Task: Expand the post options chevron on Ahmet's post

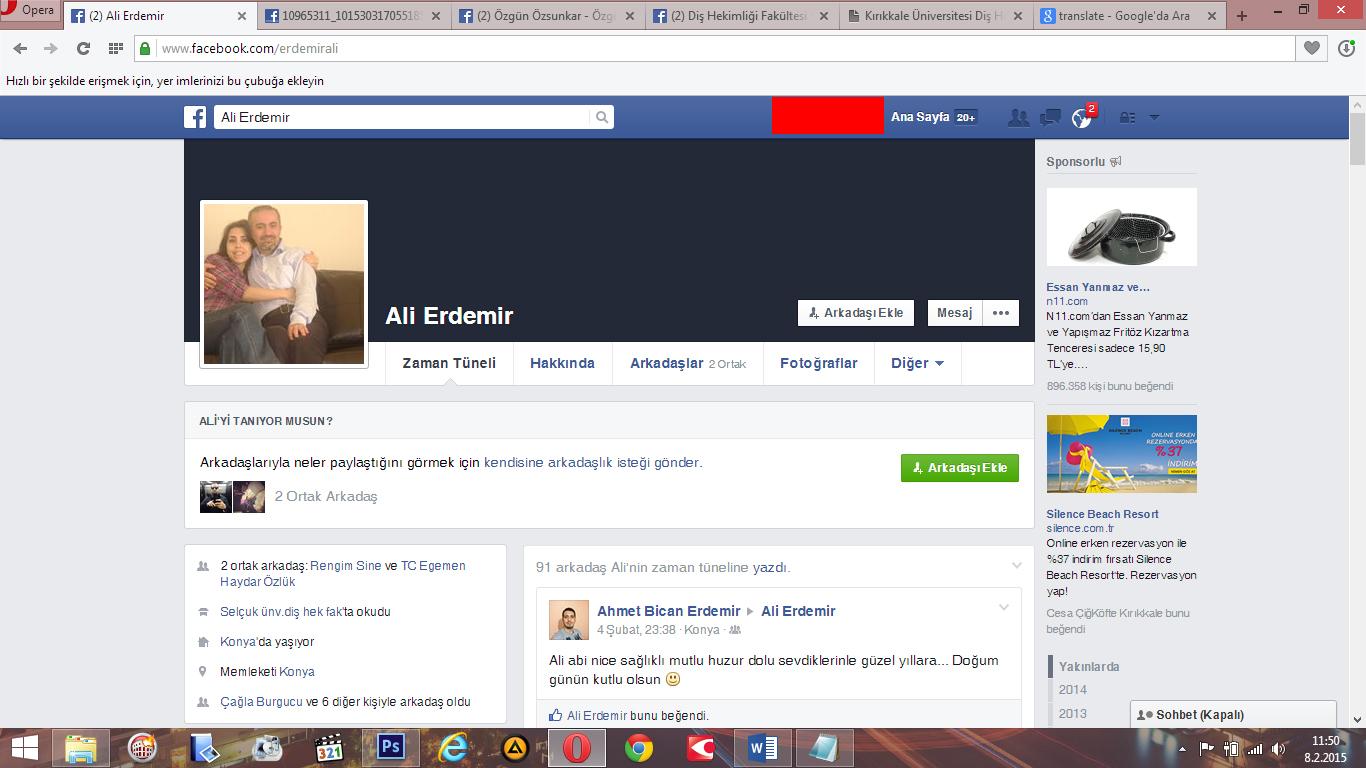Action: point(1005,607)
